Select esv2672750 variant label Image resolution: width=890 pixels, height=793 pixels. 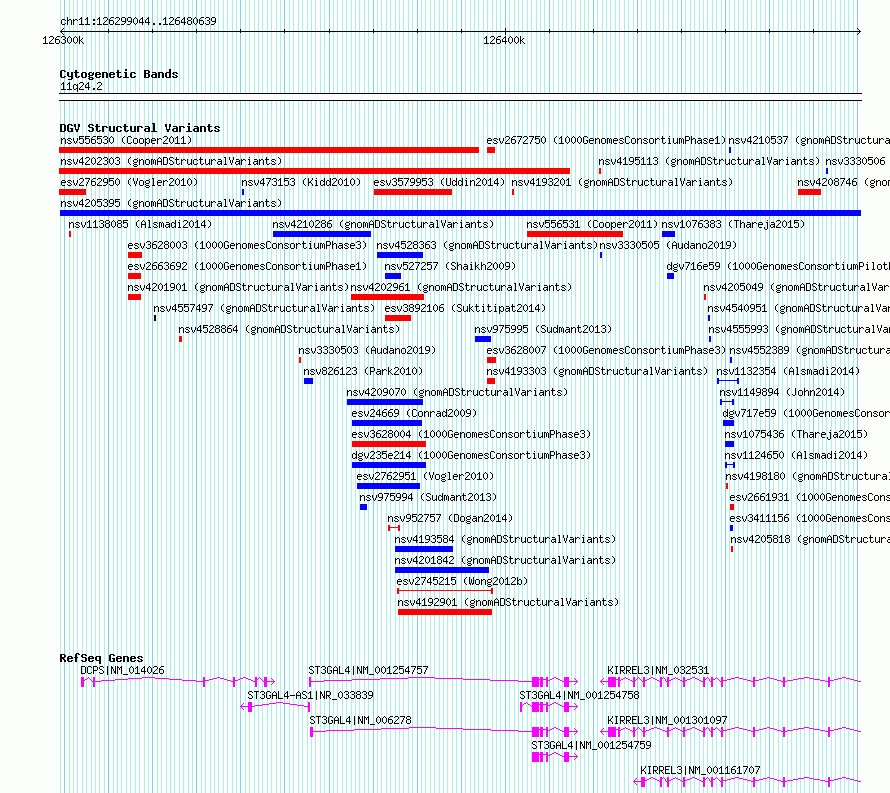(606, 140)
